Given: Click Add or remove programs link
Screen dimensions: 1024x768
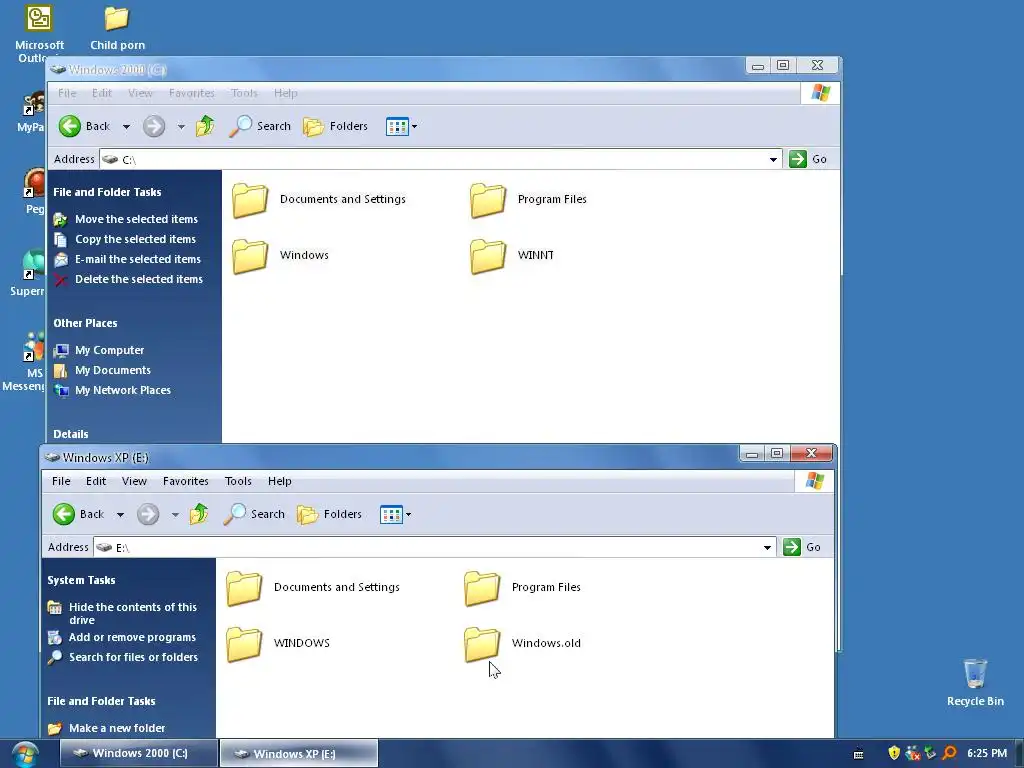Looking at the screenshot, I should coord(132,637).
